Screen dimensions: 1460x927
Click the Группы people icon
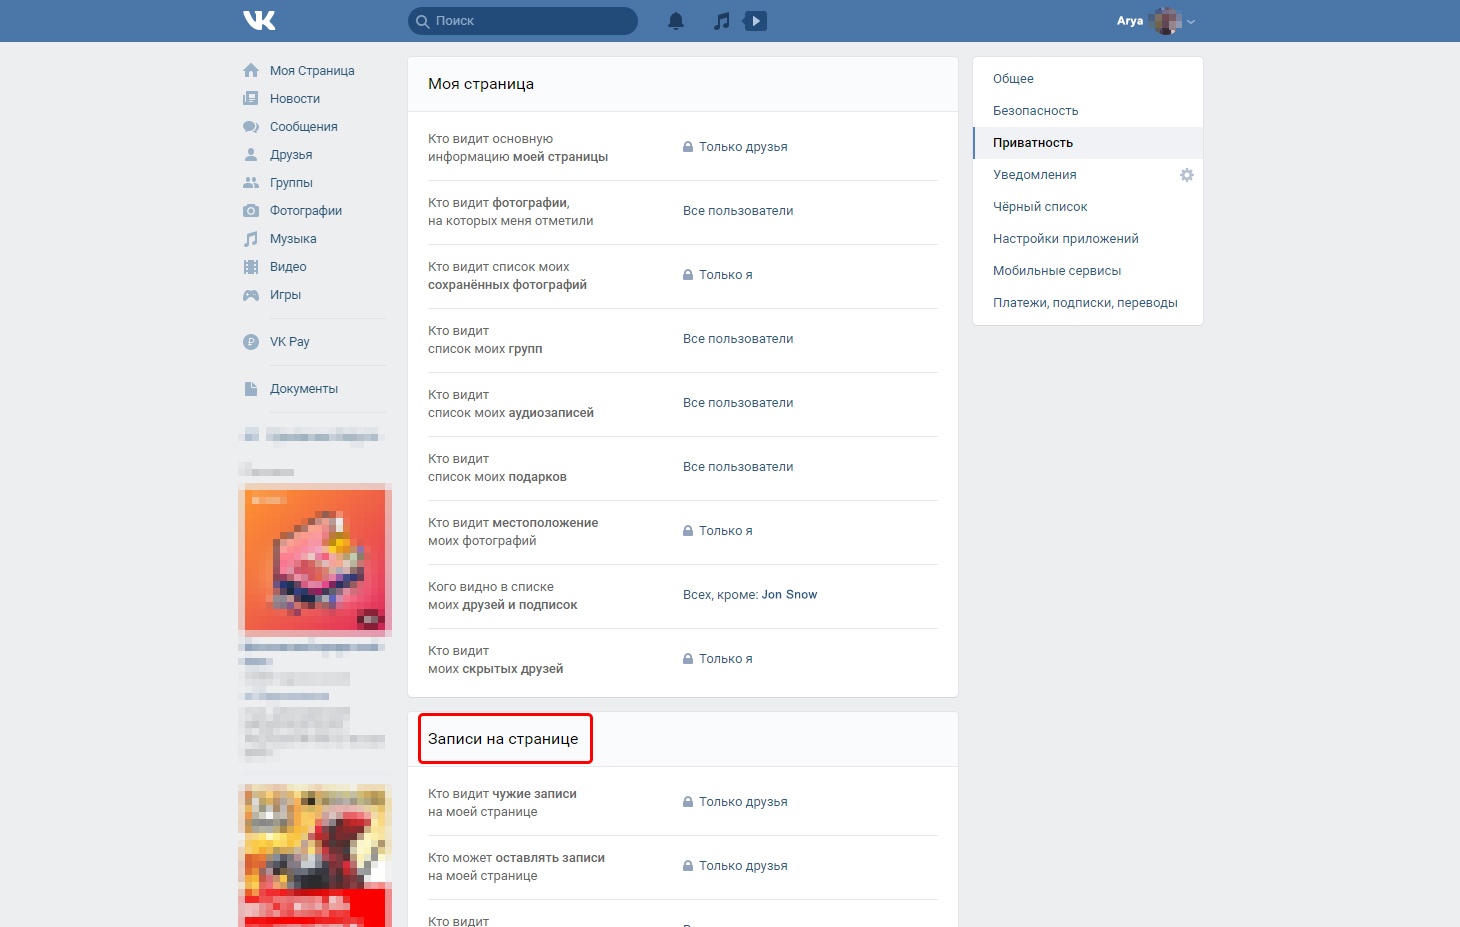[251, 183]
